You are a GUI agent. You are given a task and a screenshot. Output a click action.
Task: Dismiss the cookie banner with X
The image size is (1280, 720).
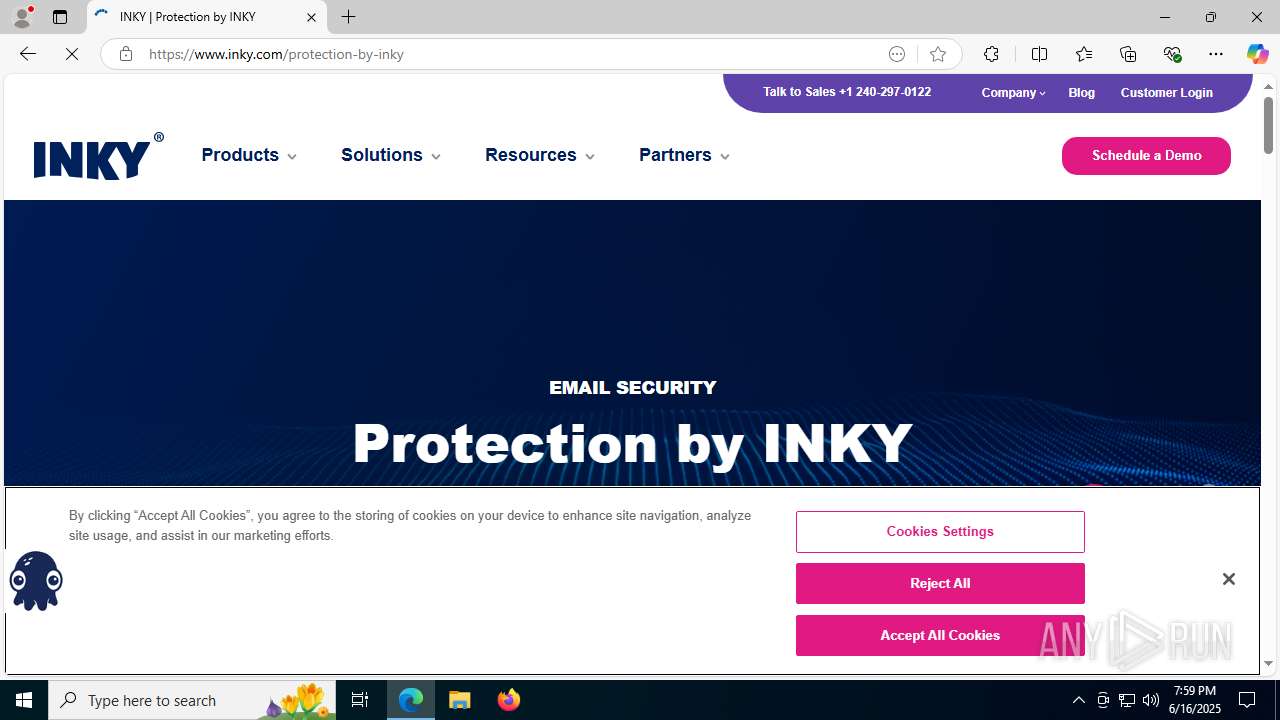1228,579
